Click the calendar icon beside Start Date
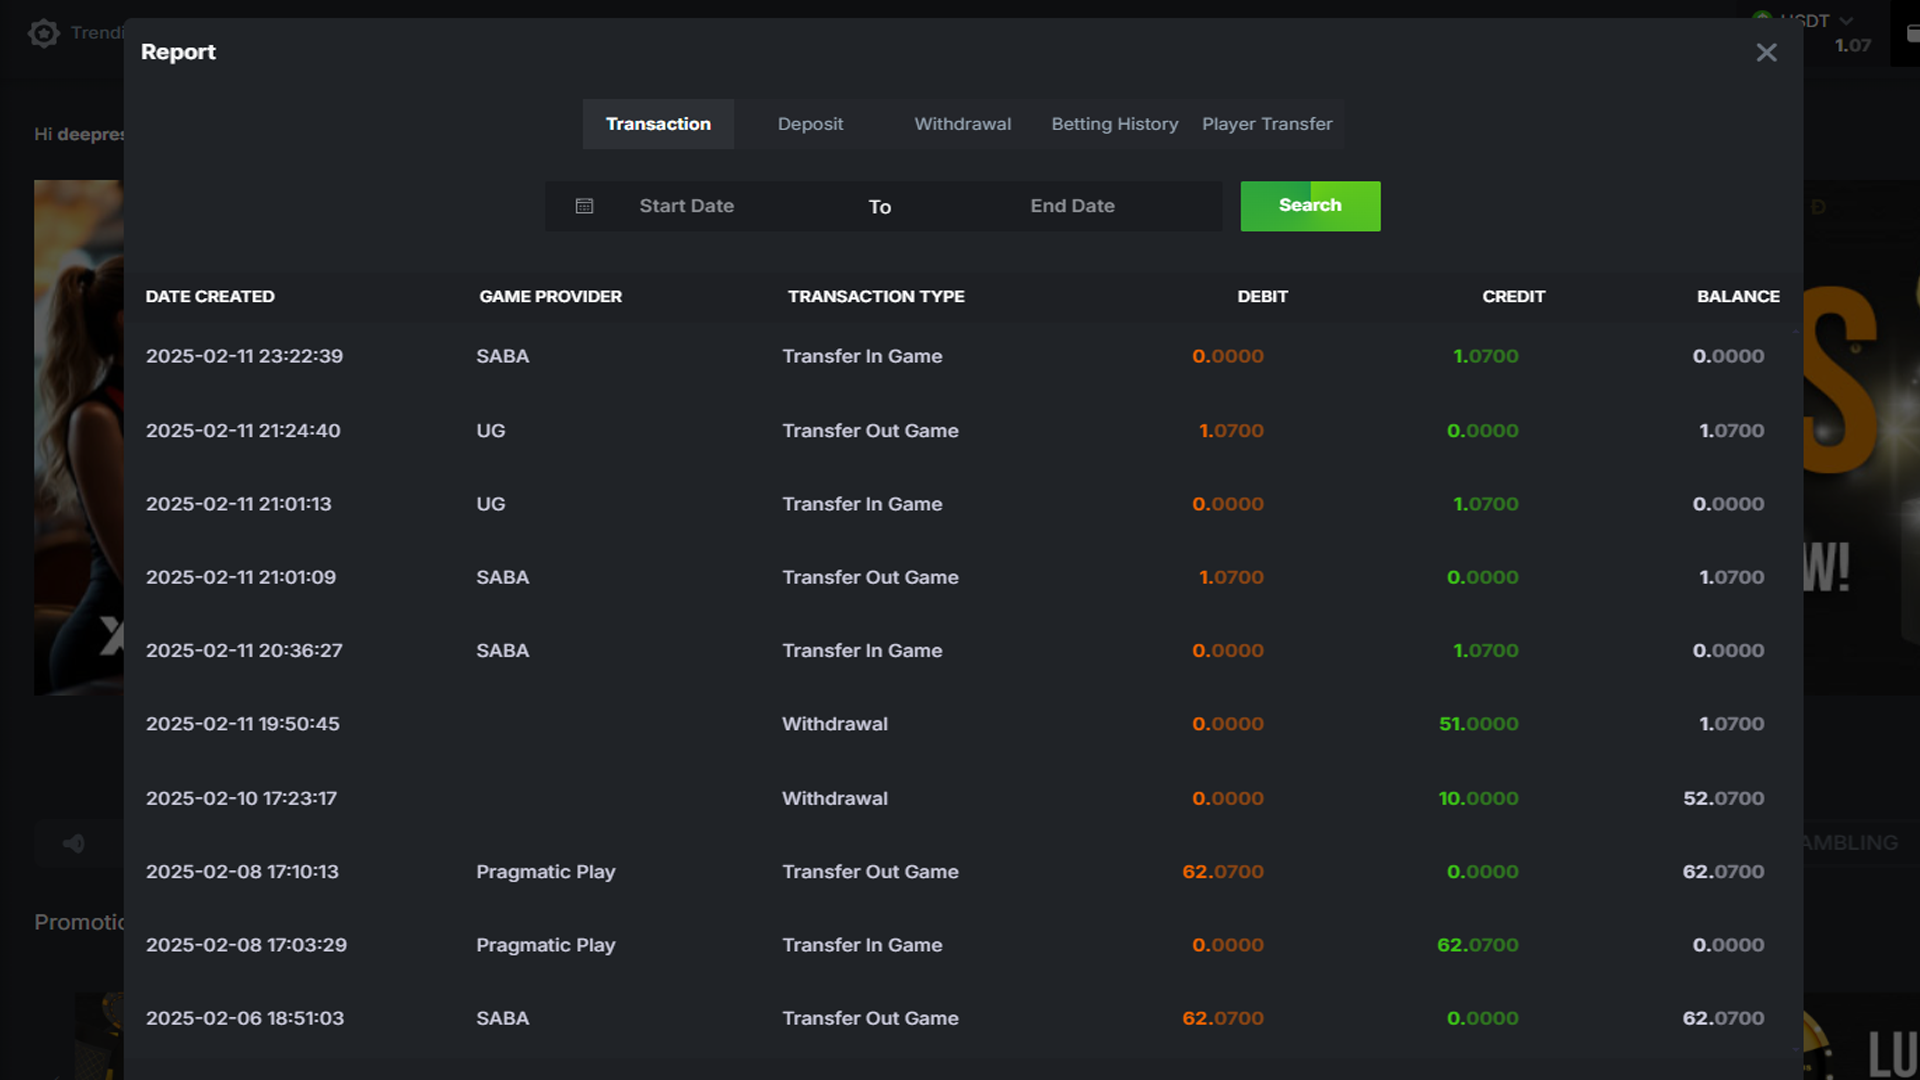This screenshot has height=1080, width=1920. 585,206
